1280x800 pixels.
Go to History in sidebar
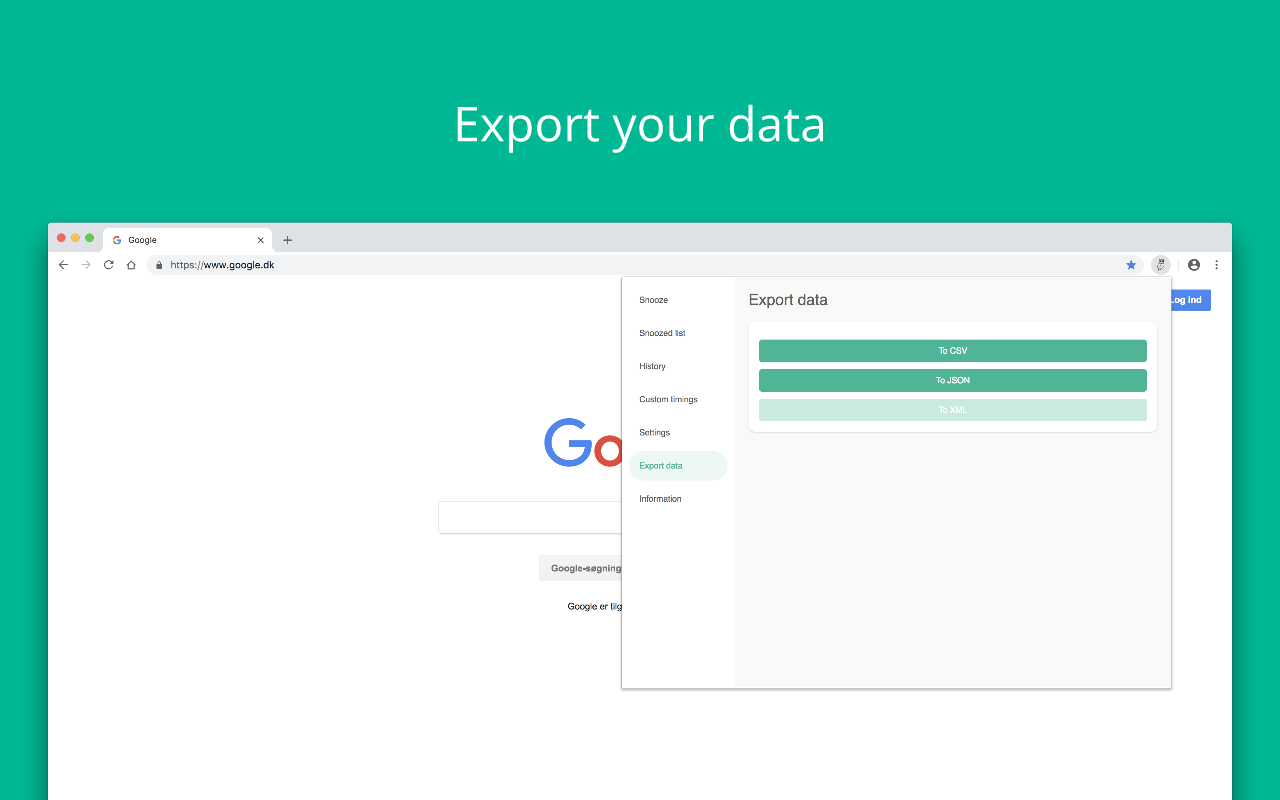pyautogui.click(x=652, y=366)
